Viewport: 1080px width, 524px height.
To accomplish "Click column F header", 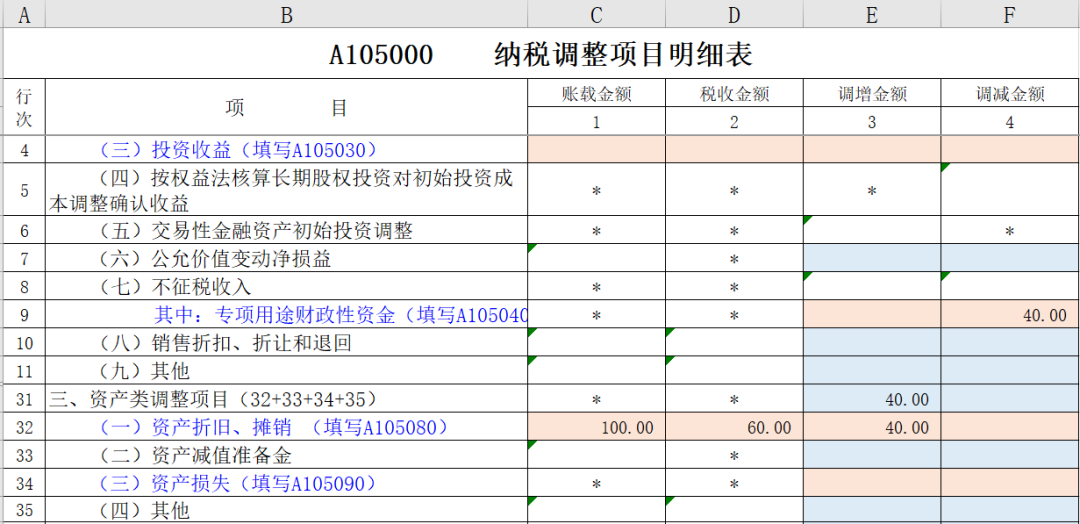I will coord(1010,14).
